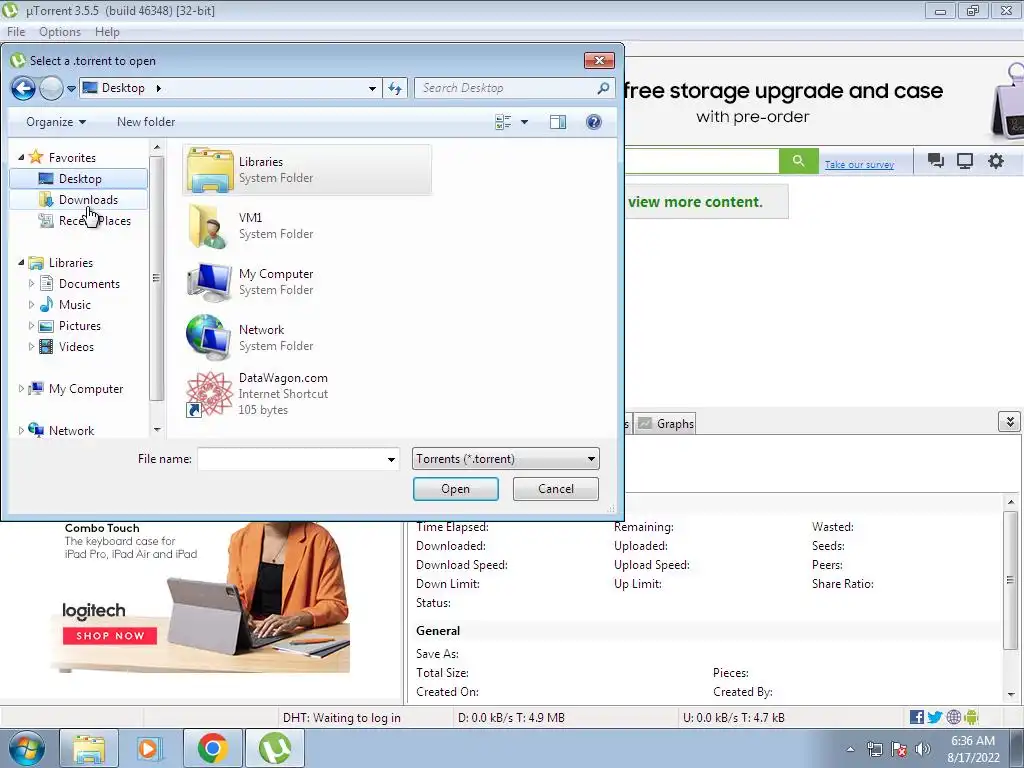Viewport: 1024px width, 768px height.
Task: Expand the Music library node
Action: (31, 304)
